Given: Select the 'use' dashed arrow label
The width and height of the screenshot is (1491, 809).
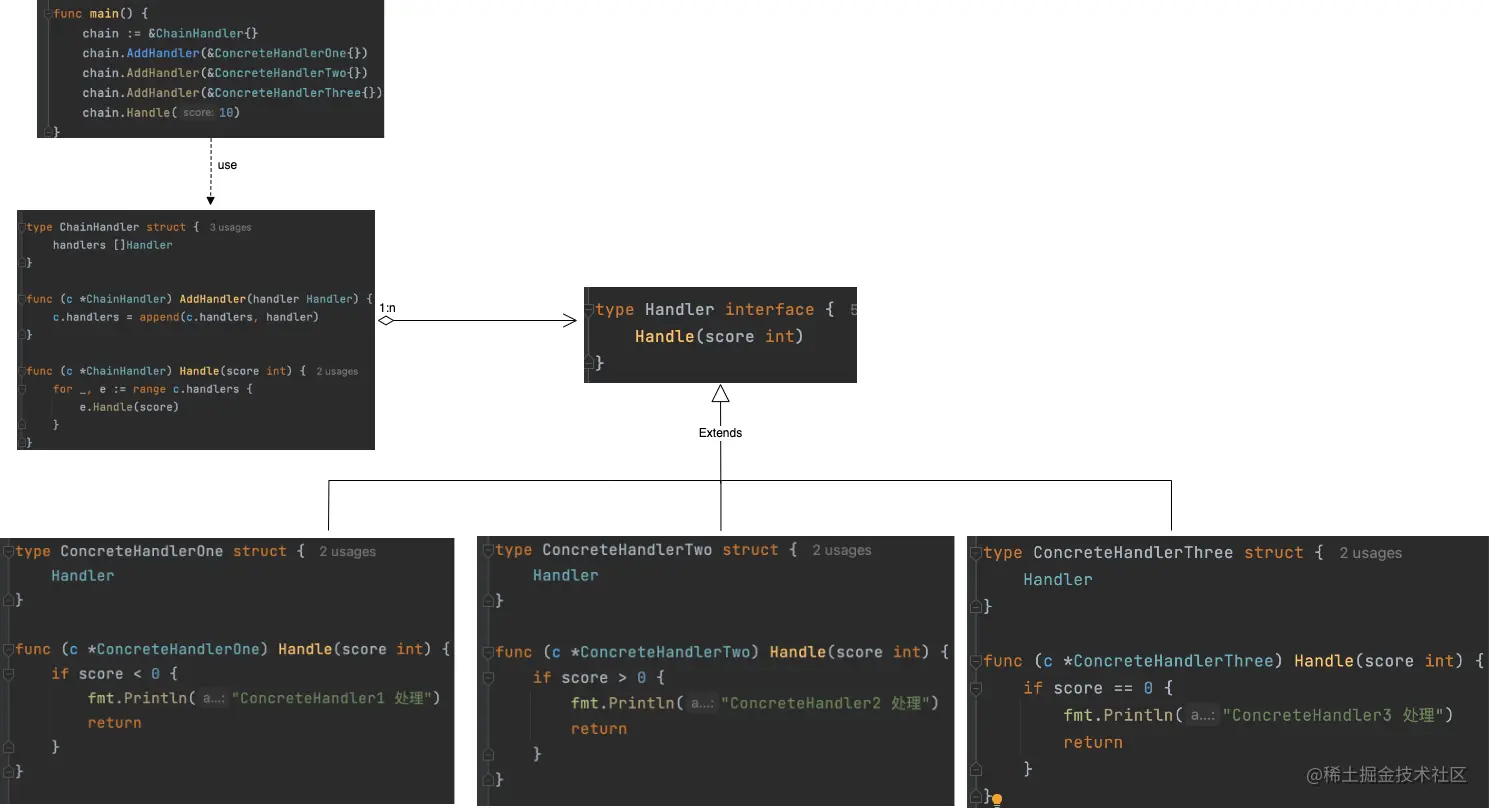Looking at the screenshot, I should [227, 165].
